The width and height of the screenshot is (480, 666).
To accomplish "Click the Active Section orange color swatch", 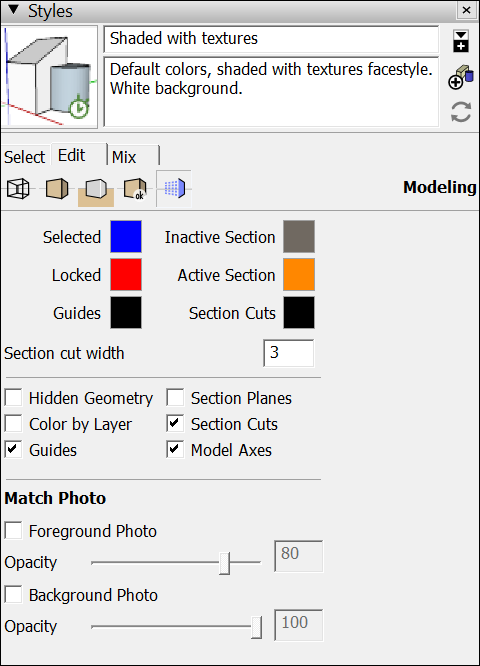I will coord(299,274).
